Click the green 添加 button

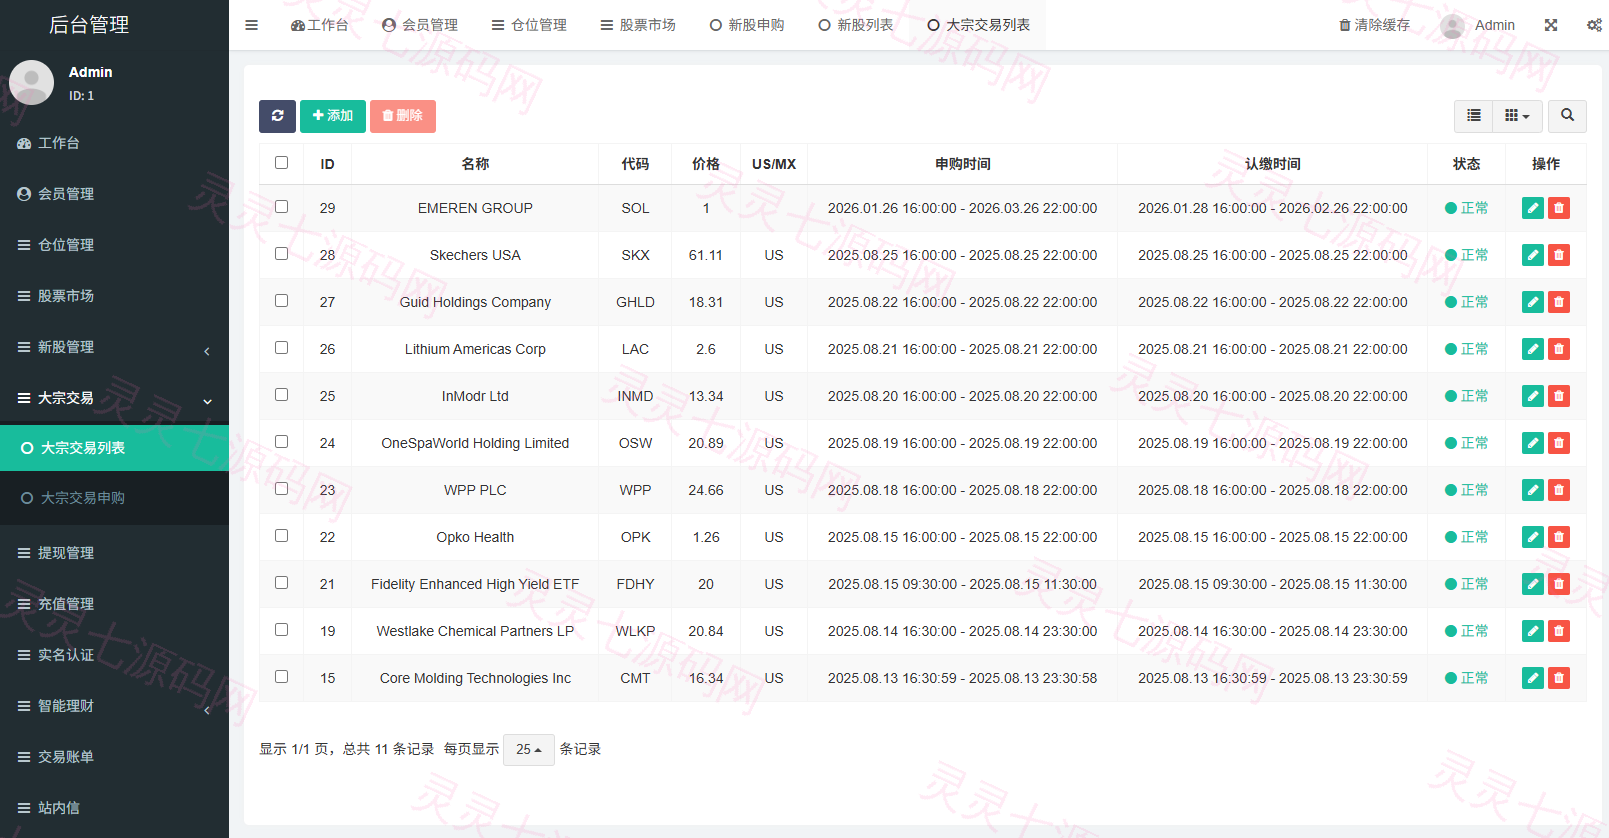point(333,116)
